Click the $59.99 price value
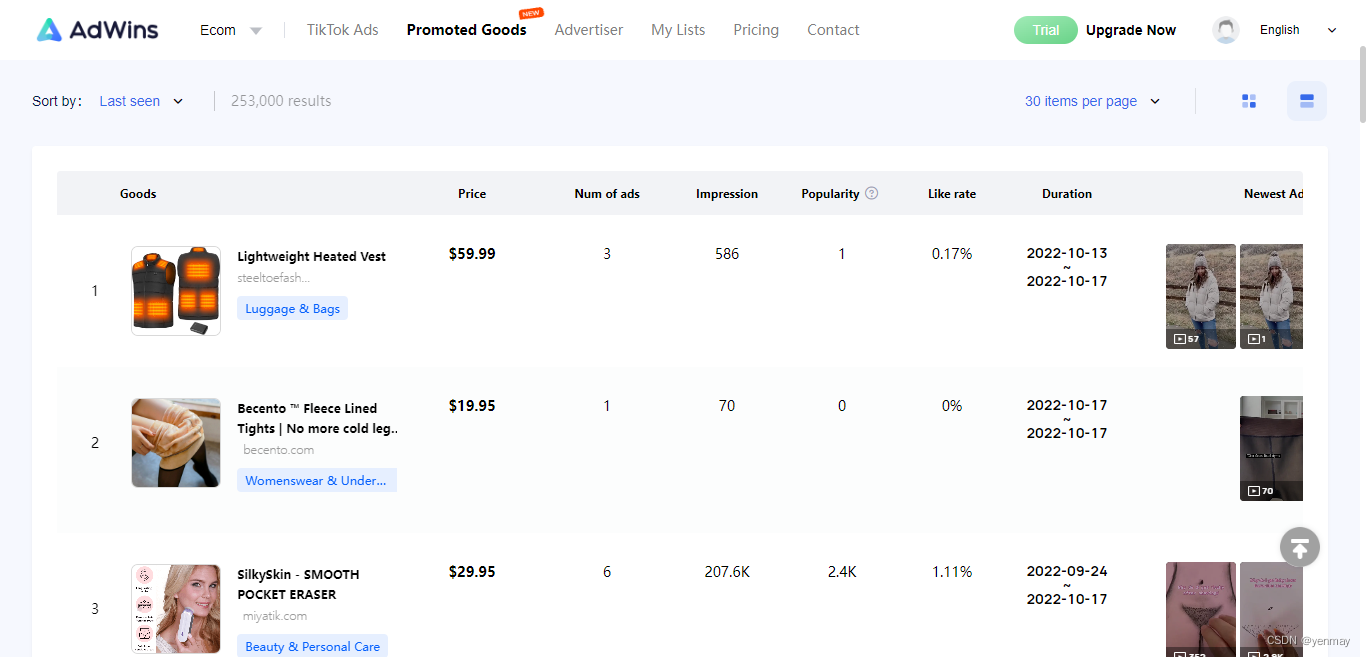1366x657 pixels. (472, 254)
